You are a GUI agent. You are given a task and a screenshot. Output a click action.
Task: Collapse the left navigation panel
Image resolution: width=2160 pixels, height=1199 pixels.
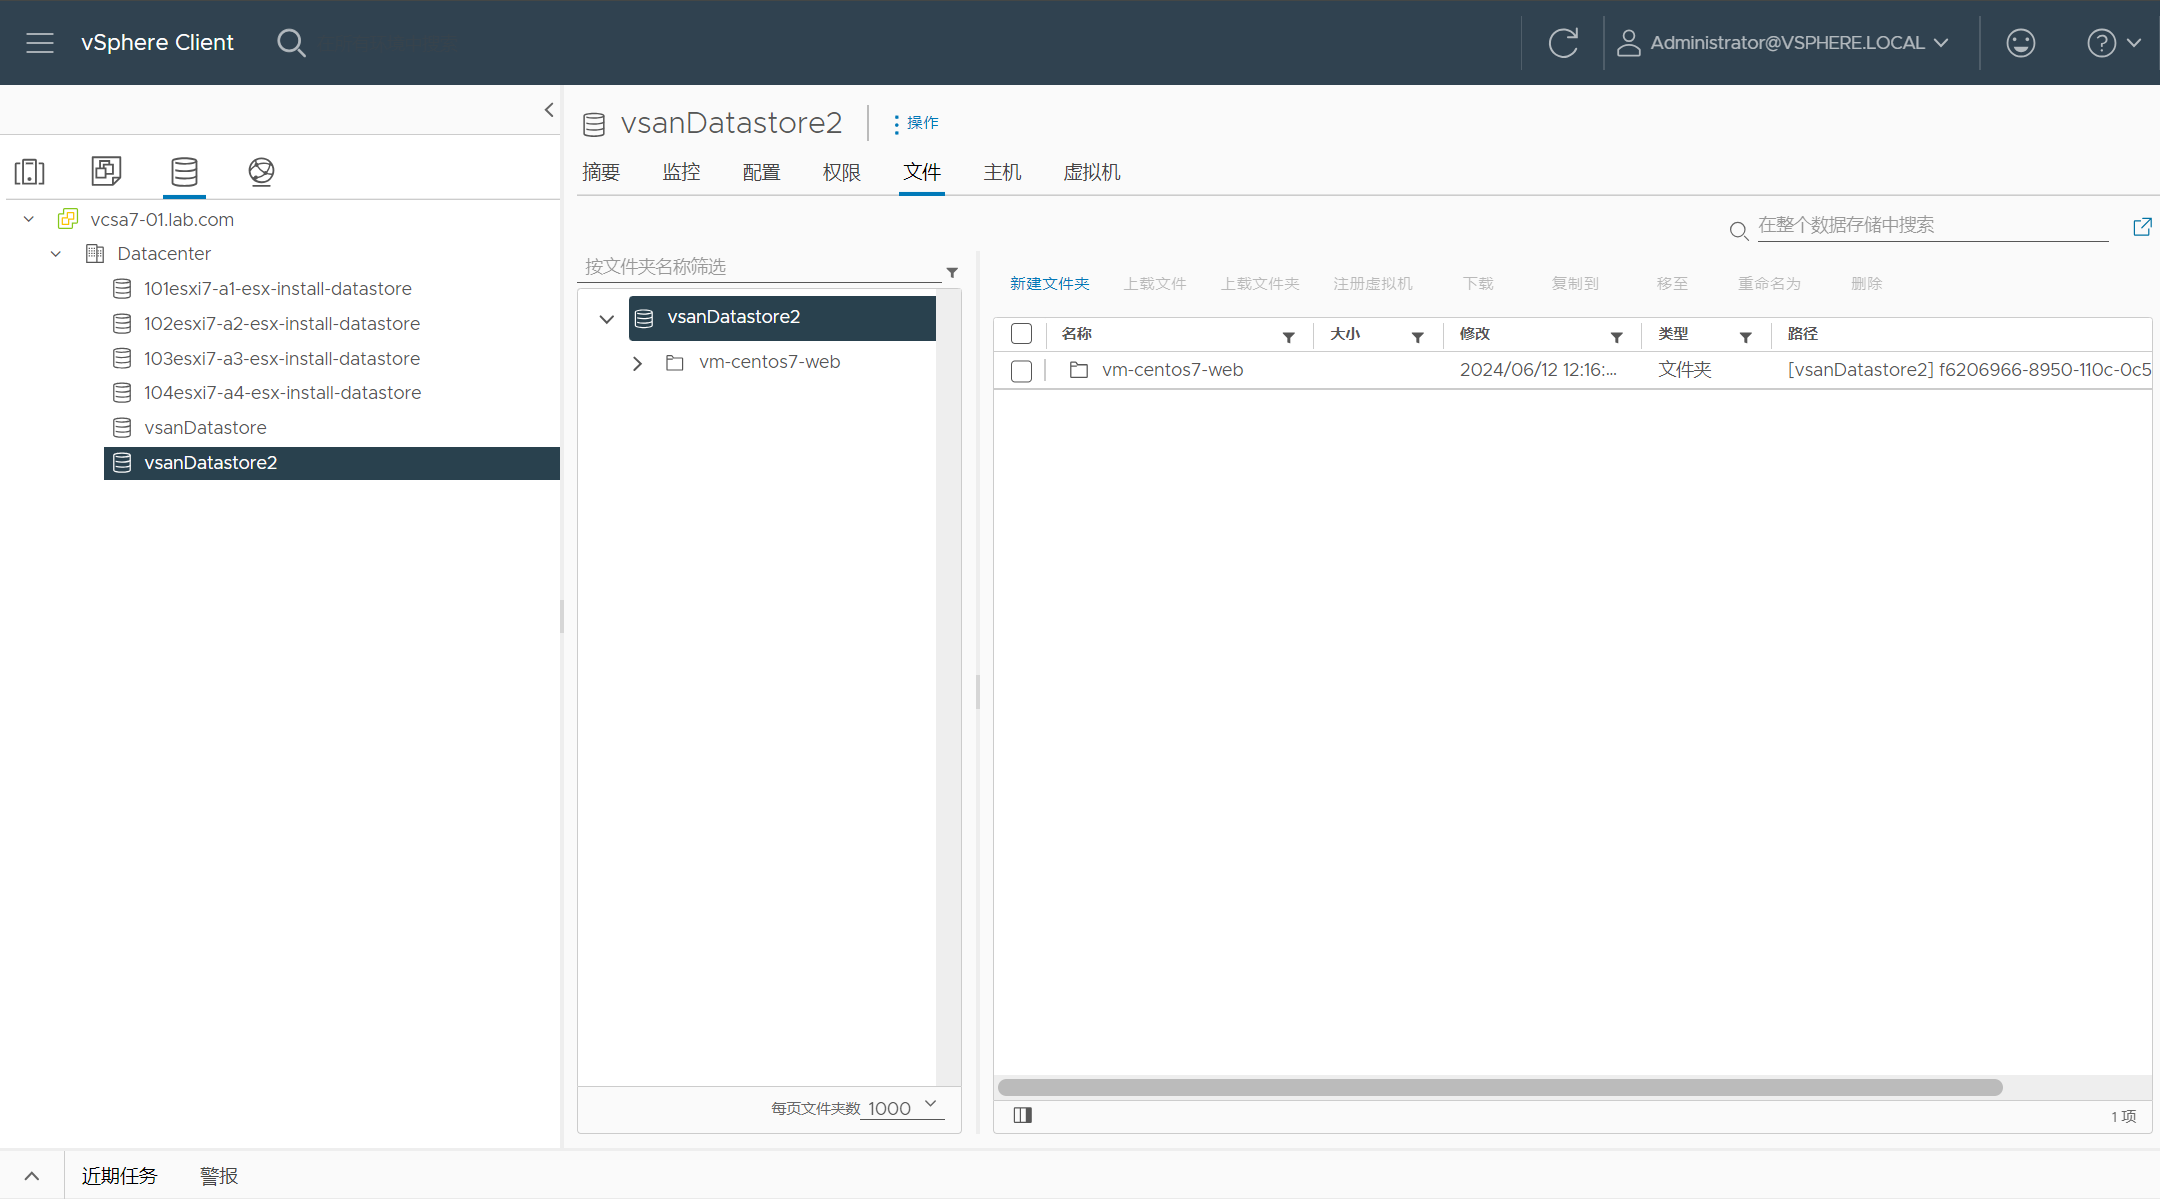pos(548,110)
